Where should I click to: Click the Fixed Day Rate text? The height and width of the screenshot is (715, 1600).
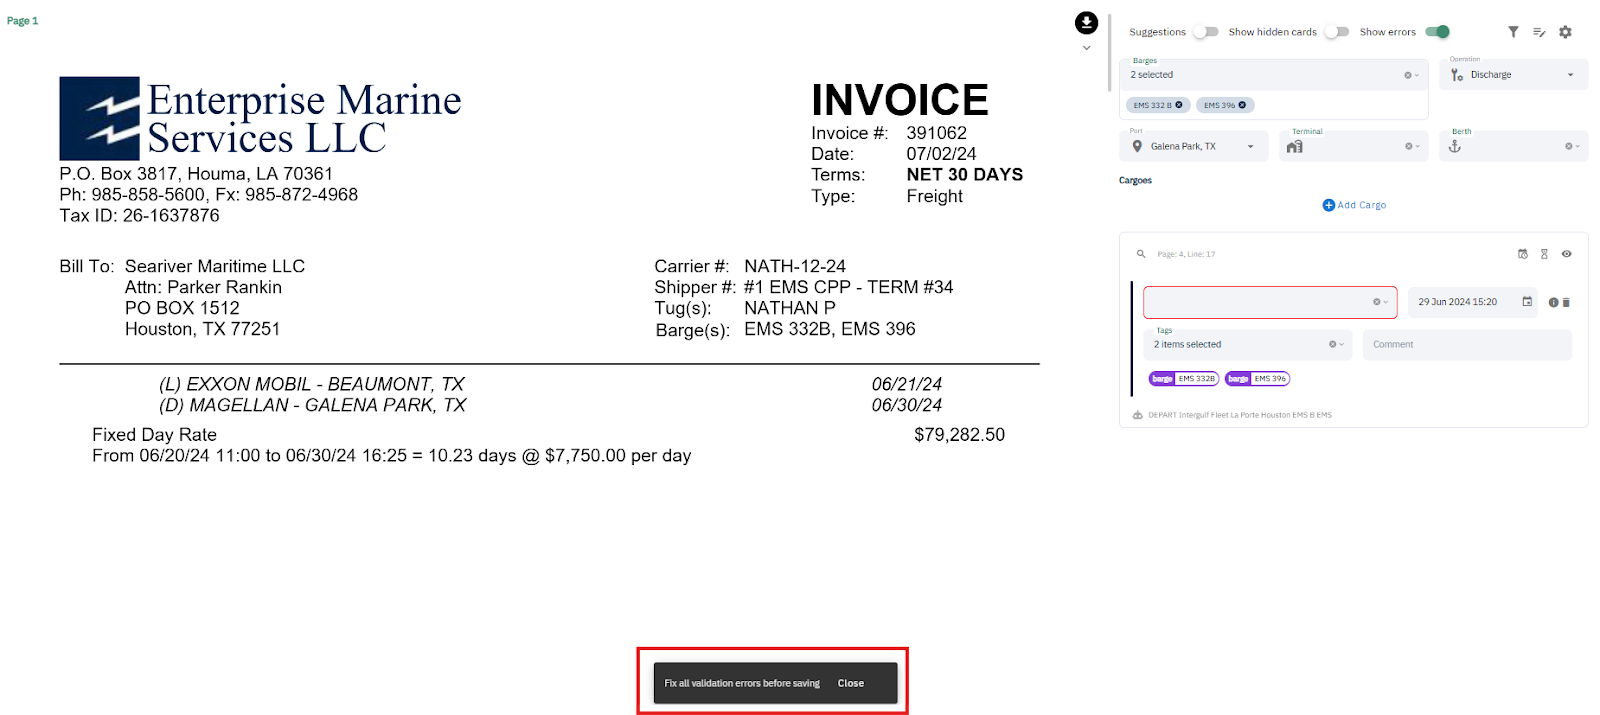[155, 435]
